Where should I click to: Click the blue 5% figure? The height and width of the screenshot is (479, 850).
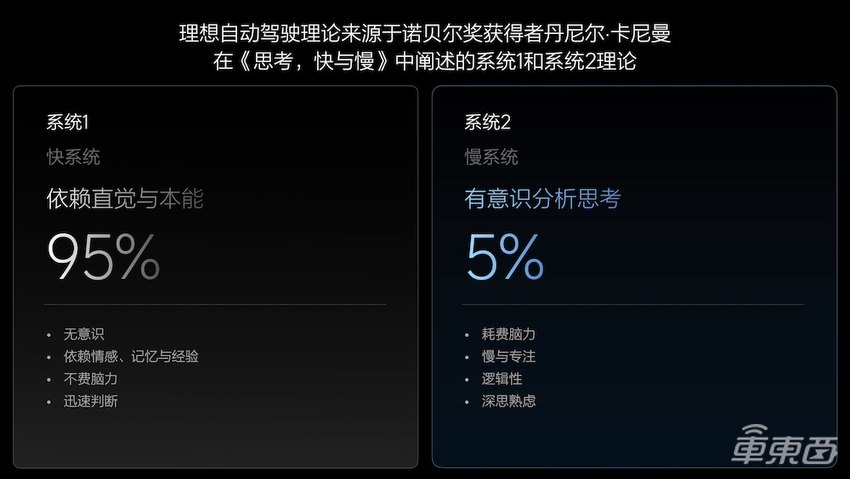click(x=505, y=257)
